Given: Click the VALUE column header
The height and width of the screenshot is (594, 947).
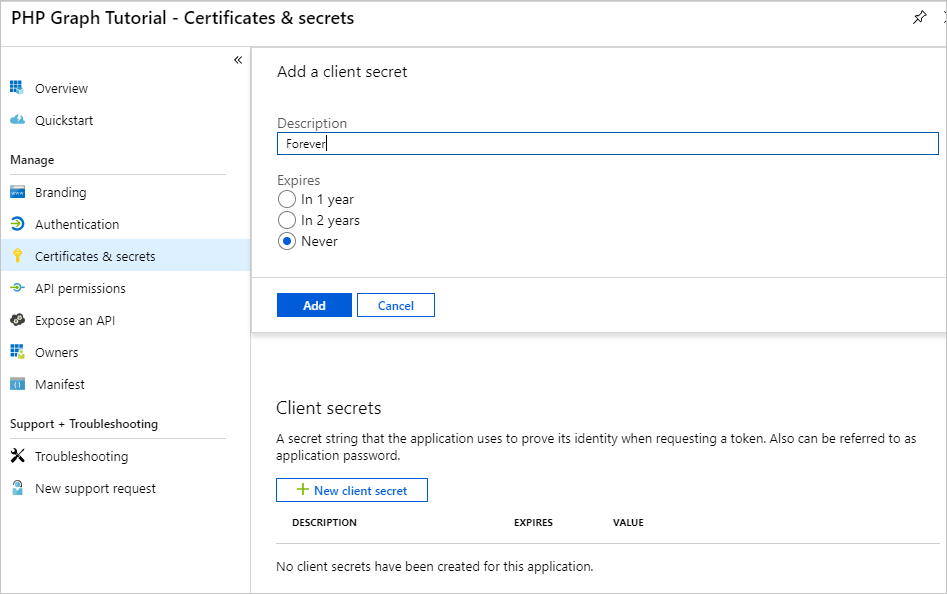Looking at the screenshot, I should pos(628,522).
